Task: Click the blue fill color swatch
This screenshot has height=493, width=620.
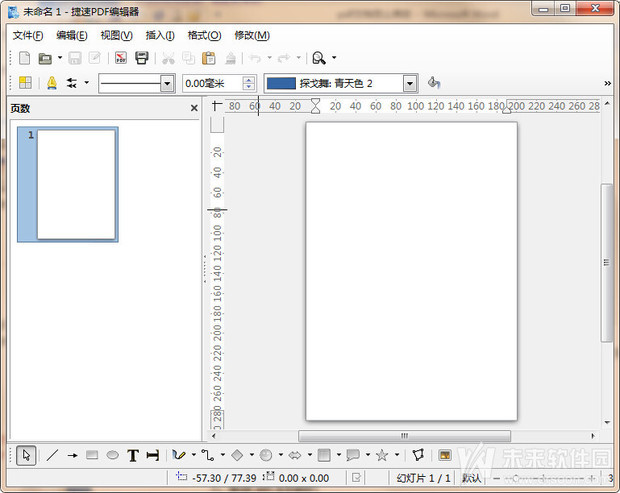Action: pyautogui.click(x=281, y=83)
